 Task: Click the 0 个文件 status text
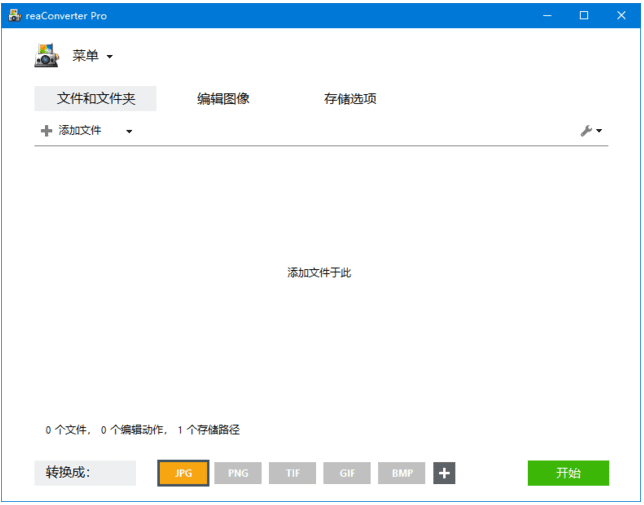tap(68, 430)
